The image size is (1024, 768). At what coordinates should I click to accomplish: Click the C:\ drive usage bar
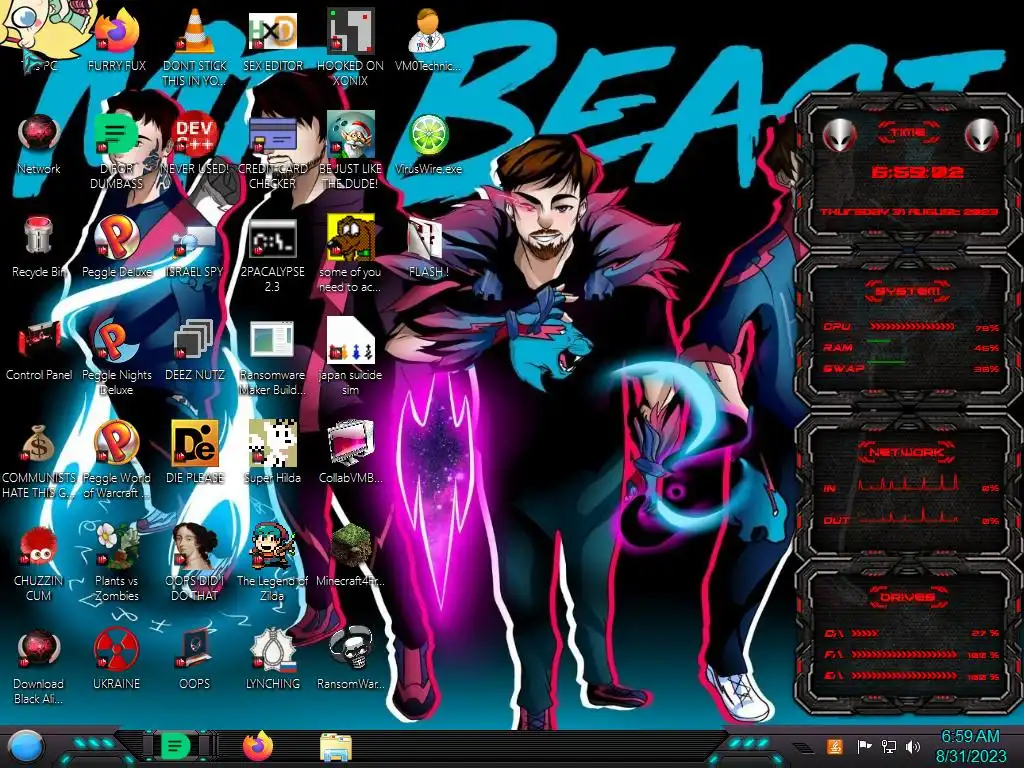[x=904, y=633]
